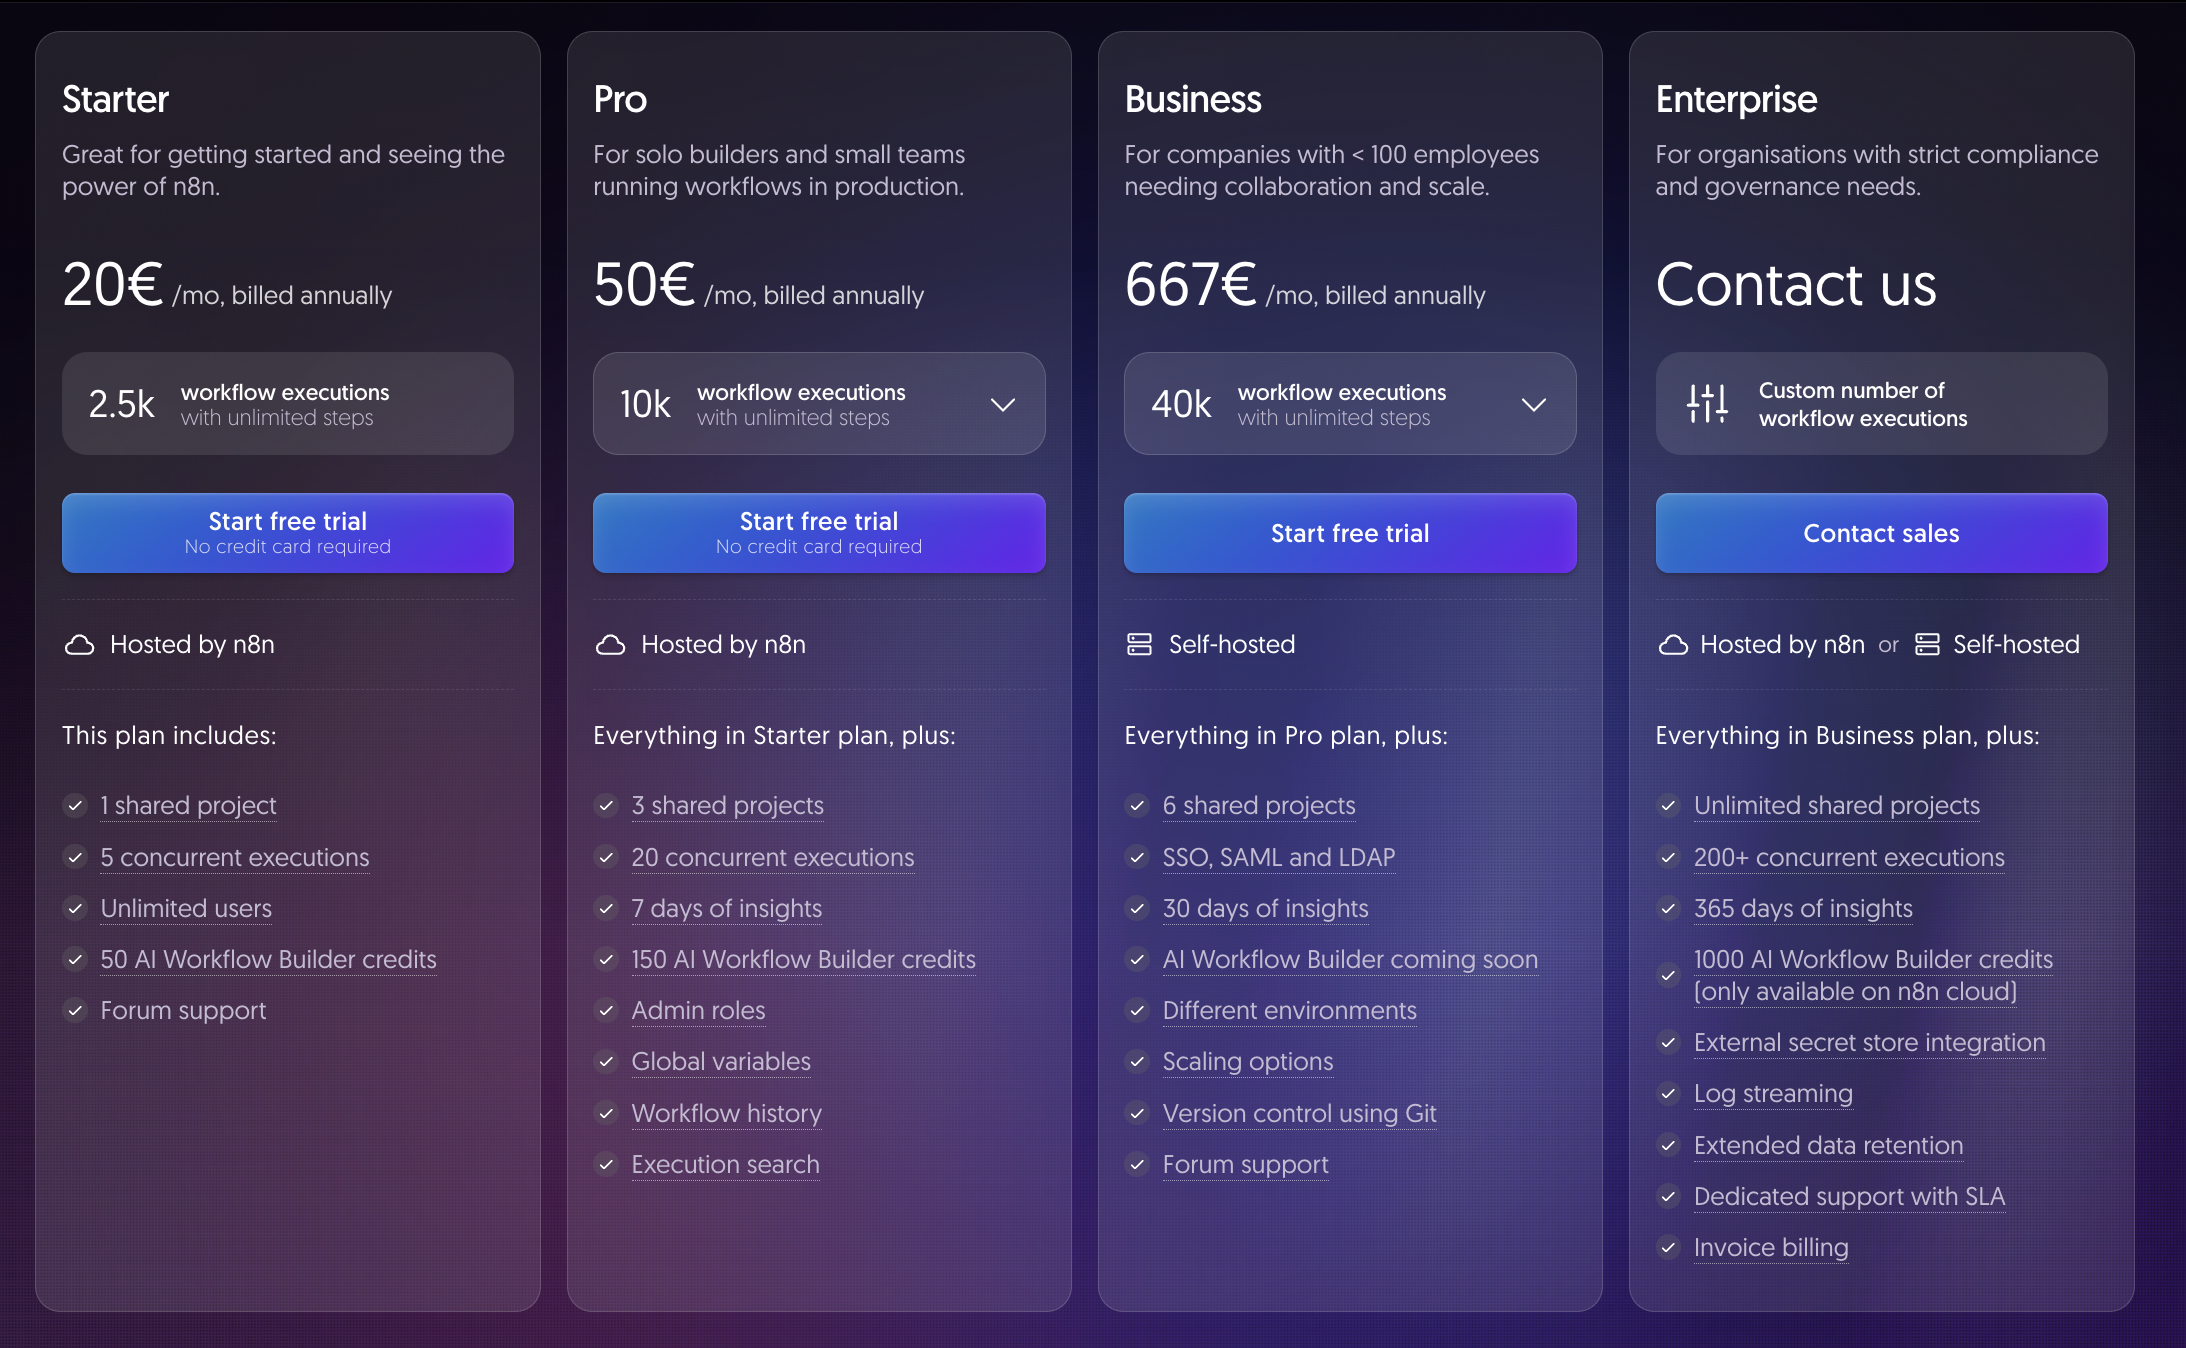Expand the Business 40k executions selector

(x=1534, y=404)
